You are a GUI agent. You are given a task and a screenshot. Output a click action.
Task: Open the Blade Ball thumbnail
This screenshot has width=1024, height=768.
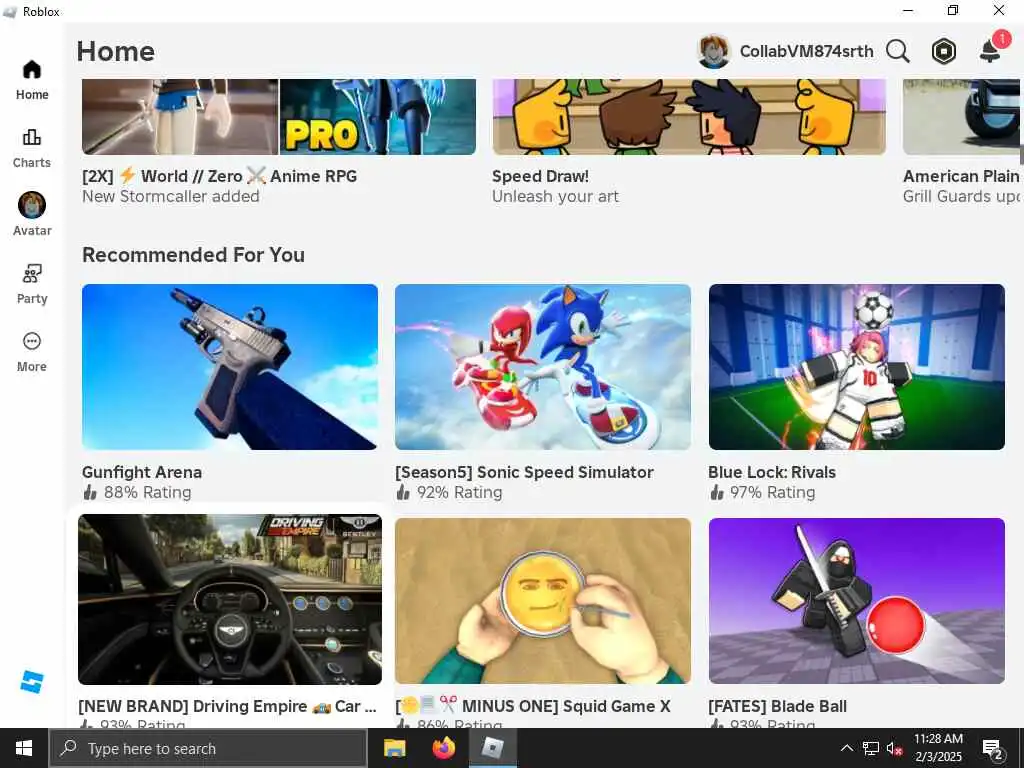(856, 601)
